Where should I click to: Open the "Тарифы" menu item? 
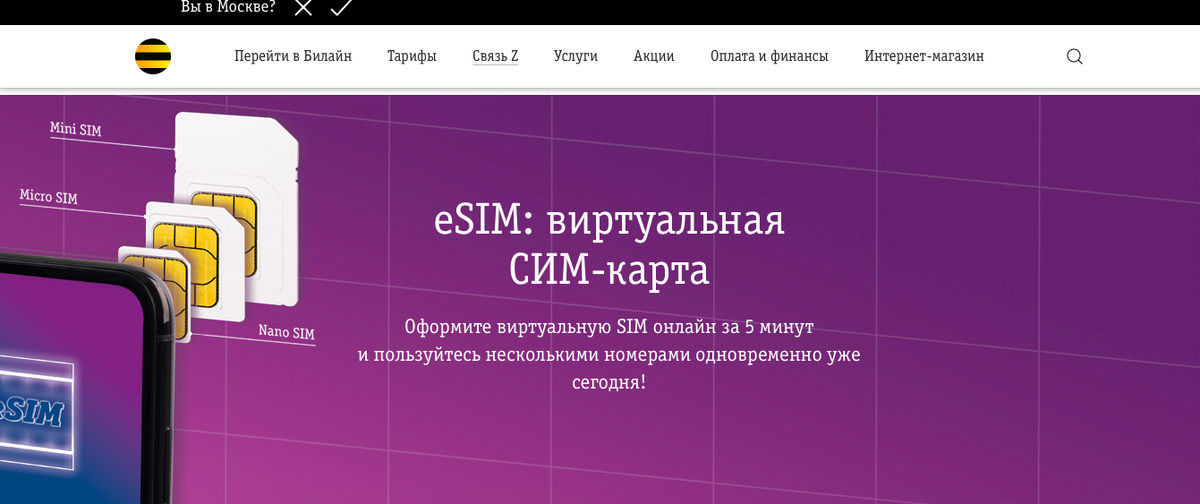(x=412, y=56)
